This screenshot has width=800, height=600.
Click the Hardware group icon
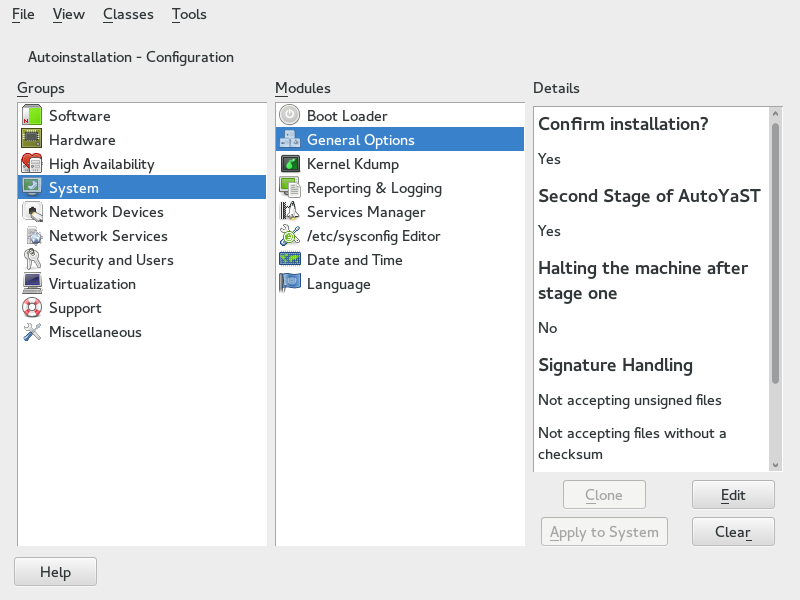[x=30, y=140]
